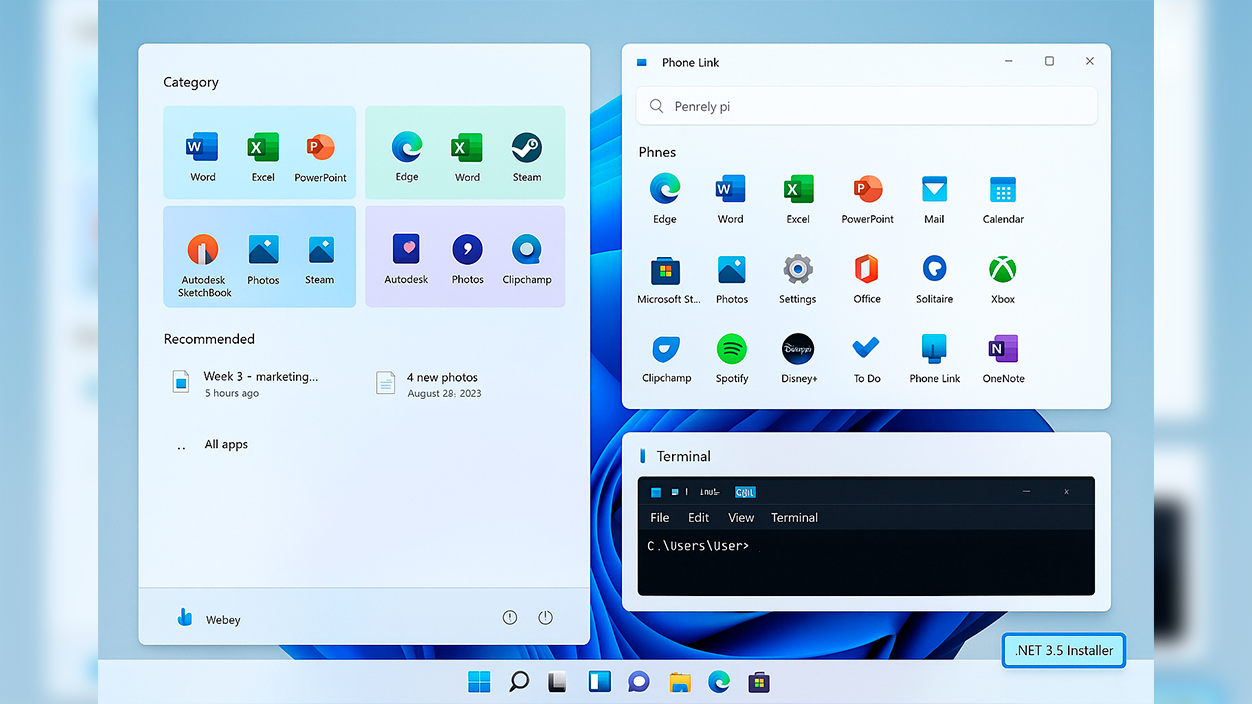
Task: Open the View menu in Terminal
Action: (x=741, y=517)
